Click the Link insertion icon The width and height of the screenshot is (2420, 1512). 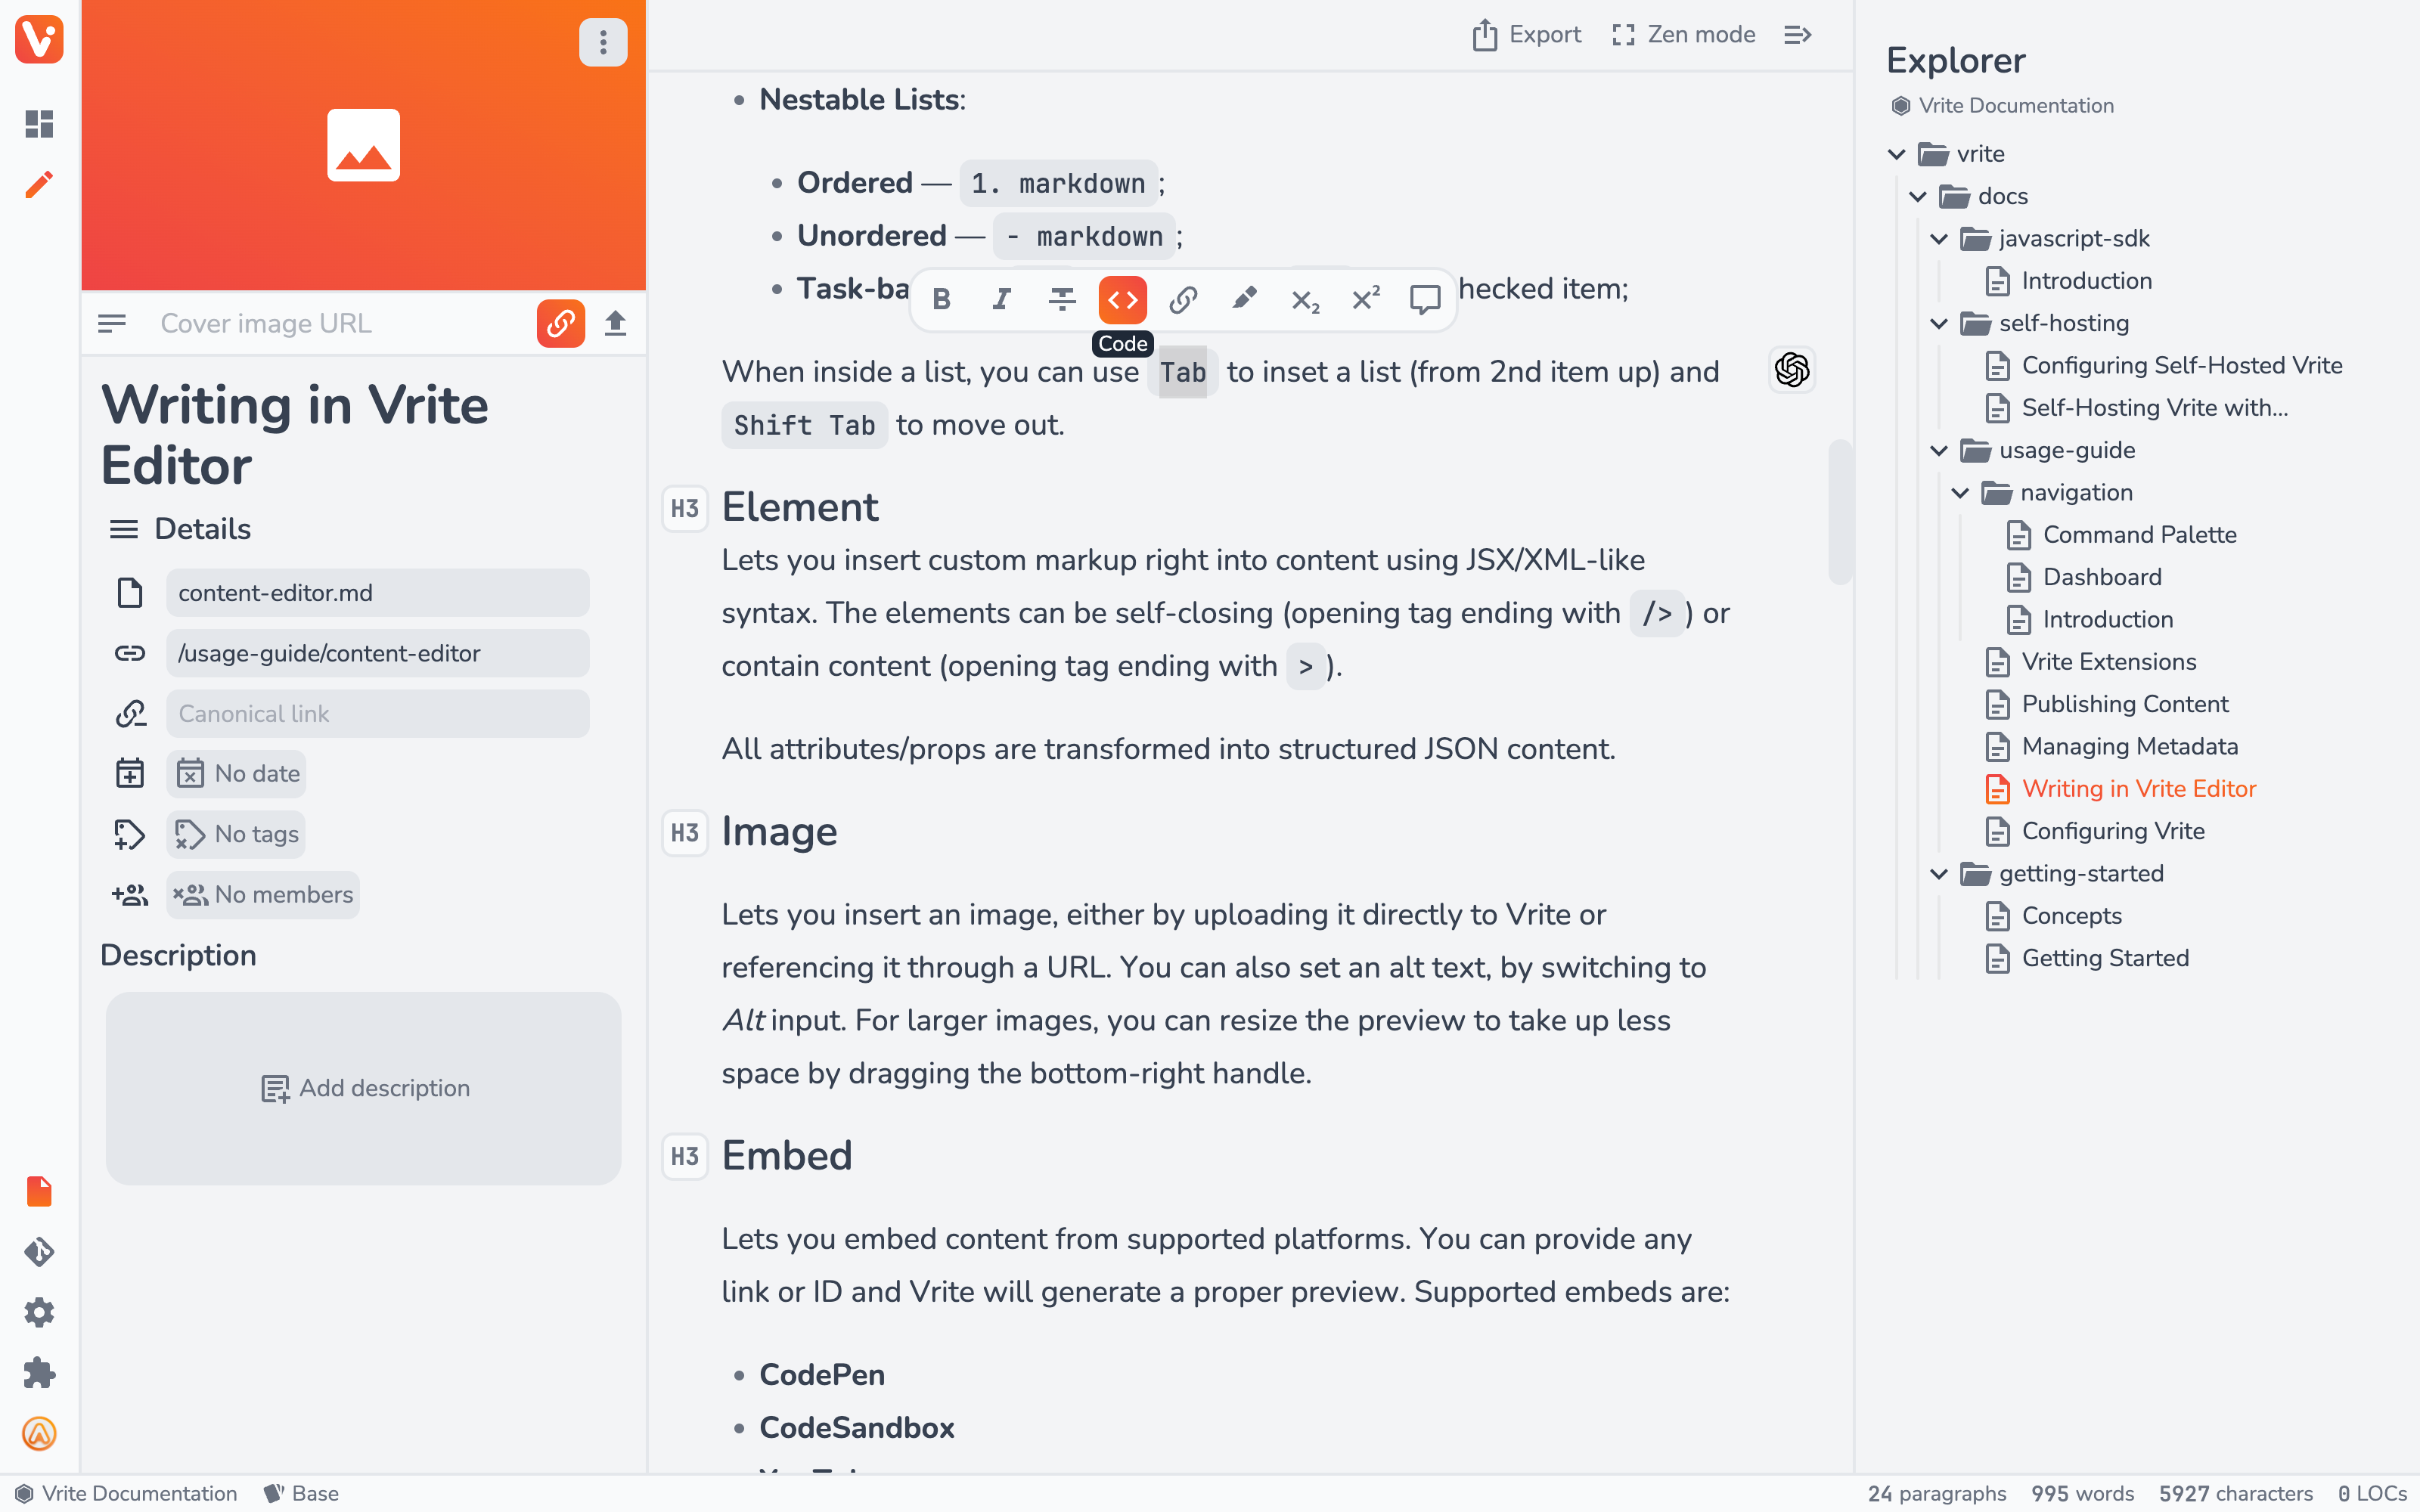1183,299
